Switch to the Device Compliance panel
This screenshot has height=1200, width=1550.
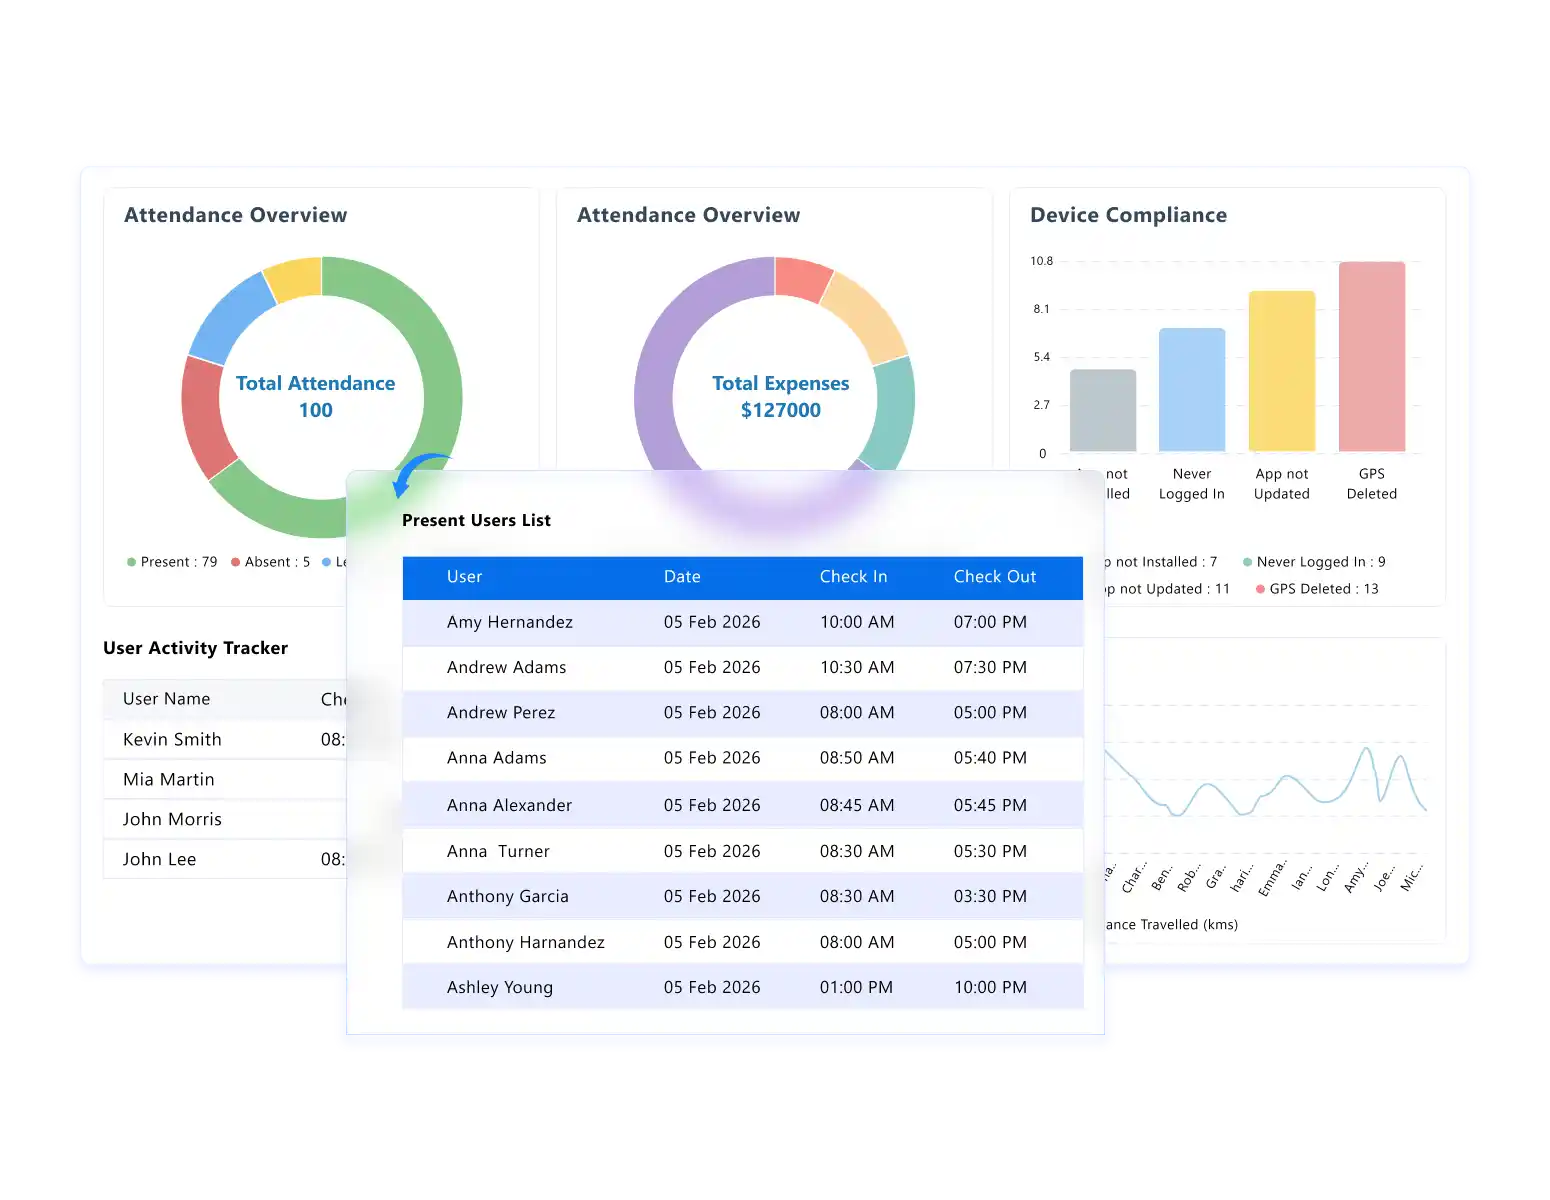(1128, 214)
